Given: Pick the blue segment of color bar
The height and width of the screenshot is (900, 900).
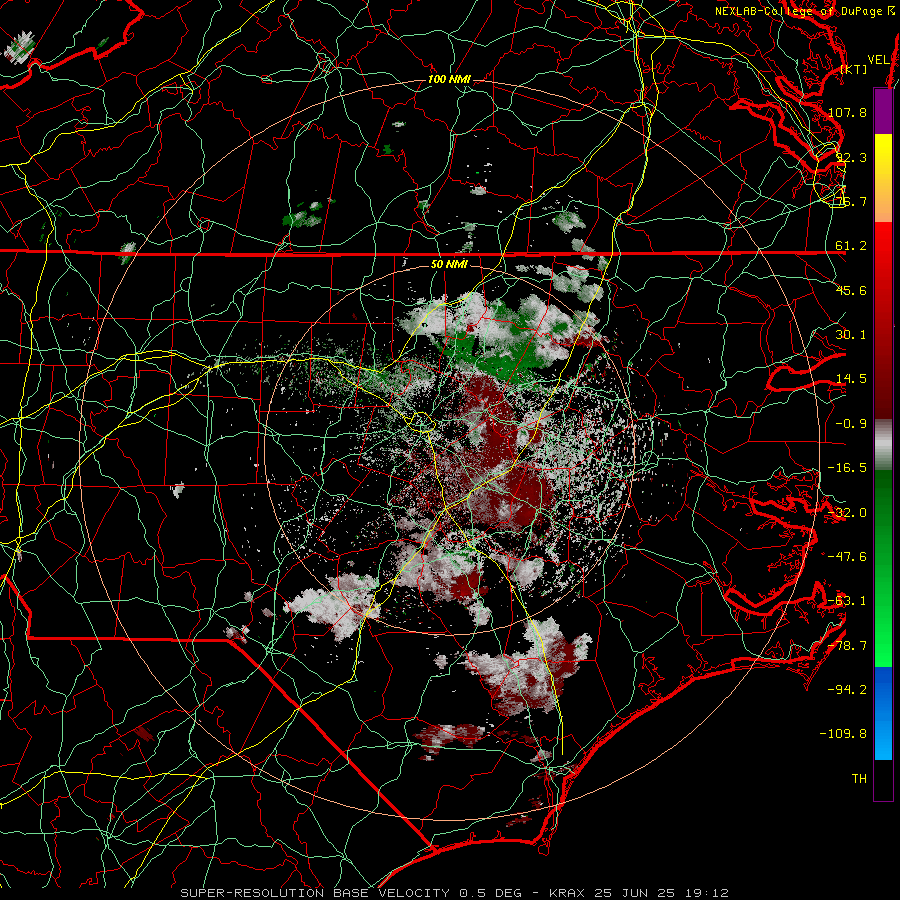Looking at the screenshot, I should click(883, 713).
